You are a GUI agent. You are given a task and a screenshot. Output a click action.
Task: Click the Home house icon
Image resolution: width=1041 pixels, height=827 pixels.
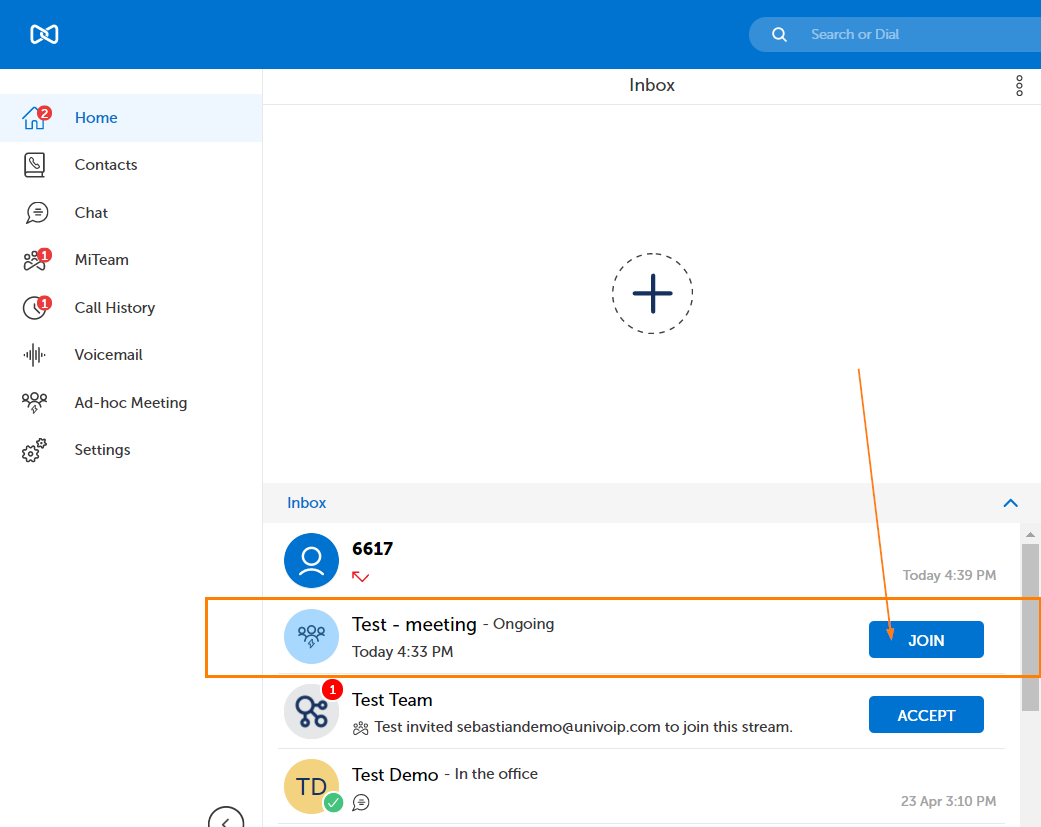35,118
